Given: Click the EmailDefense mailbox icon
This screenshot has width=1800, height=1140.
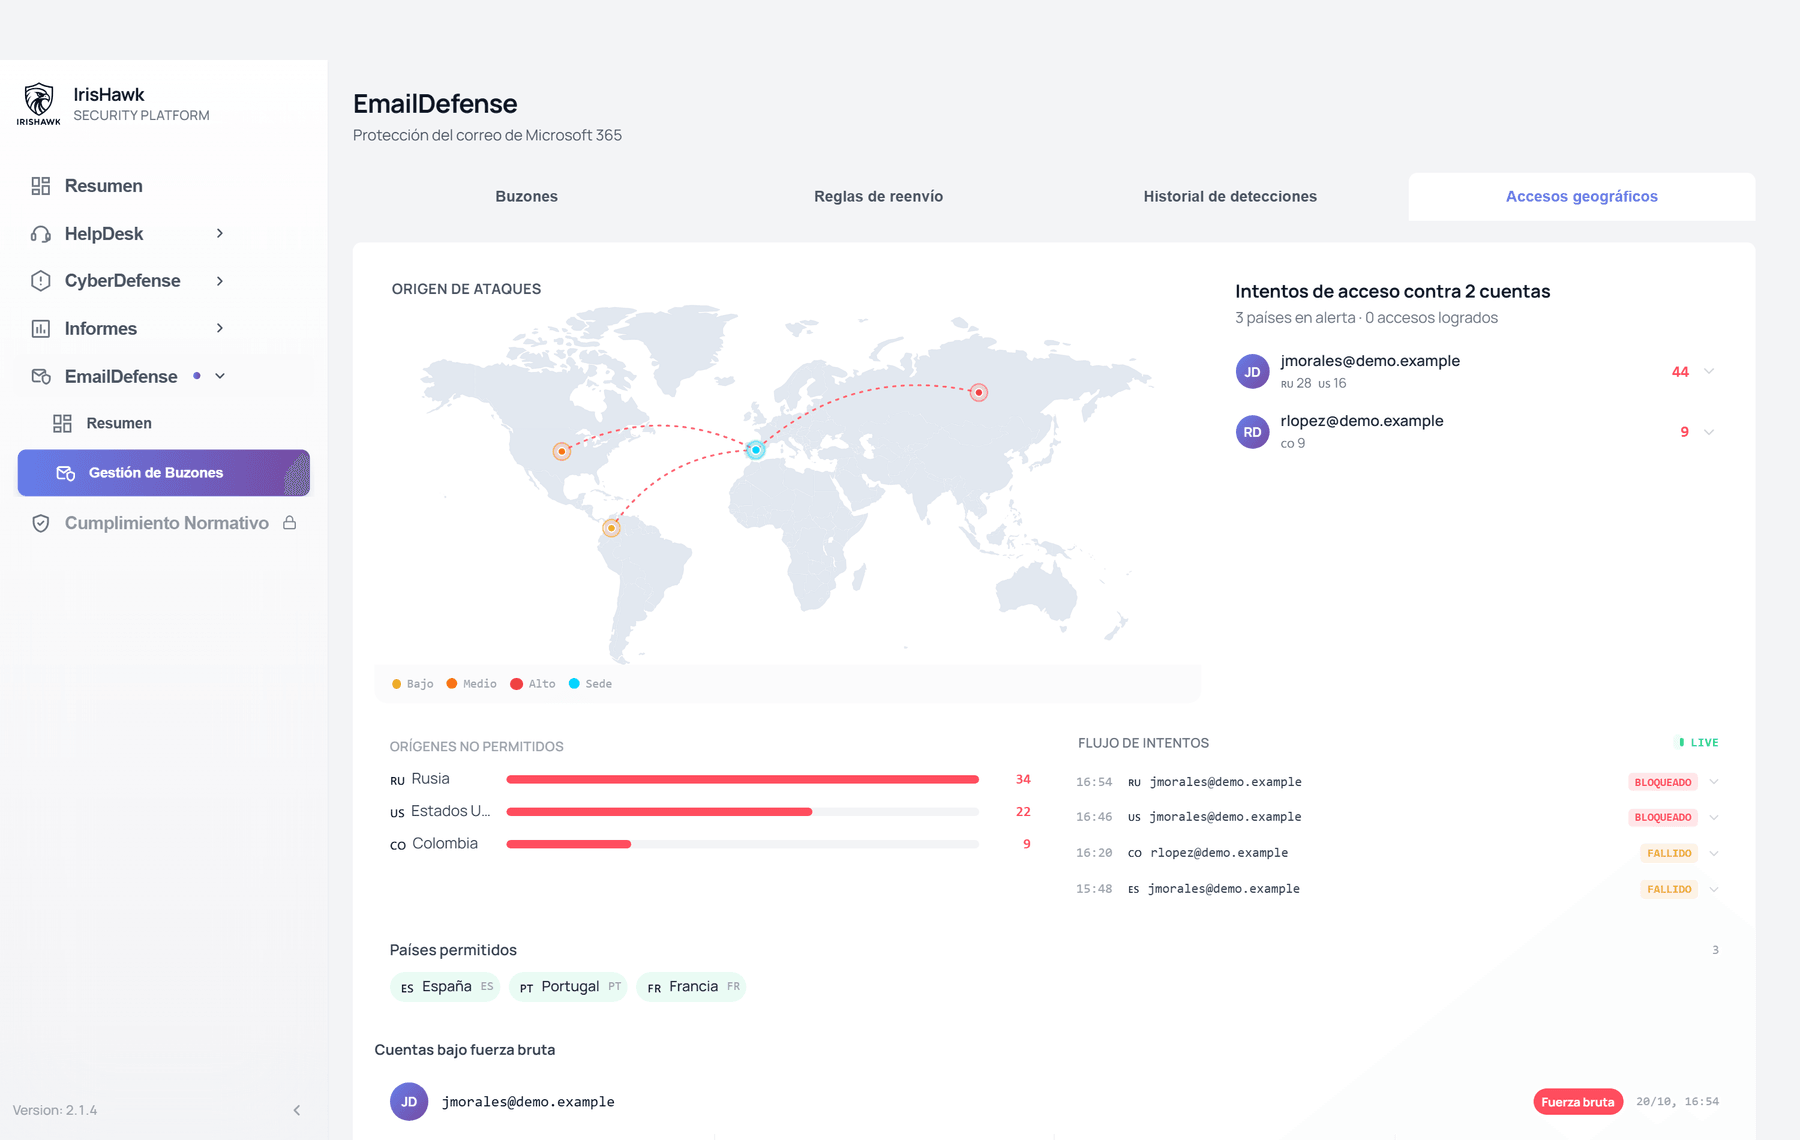Looking at the screenshot, I should point(41,377).
